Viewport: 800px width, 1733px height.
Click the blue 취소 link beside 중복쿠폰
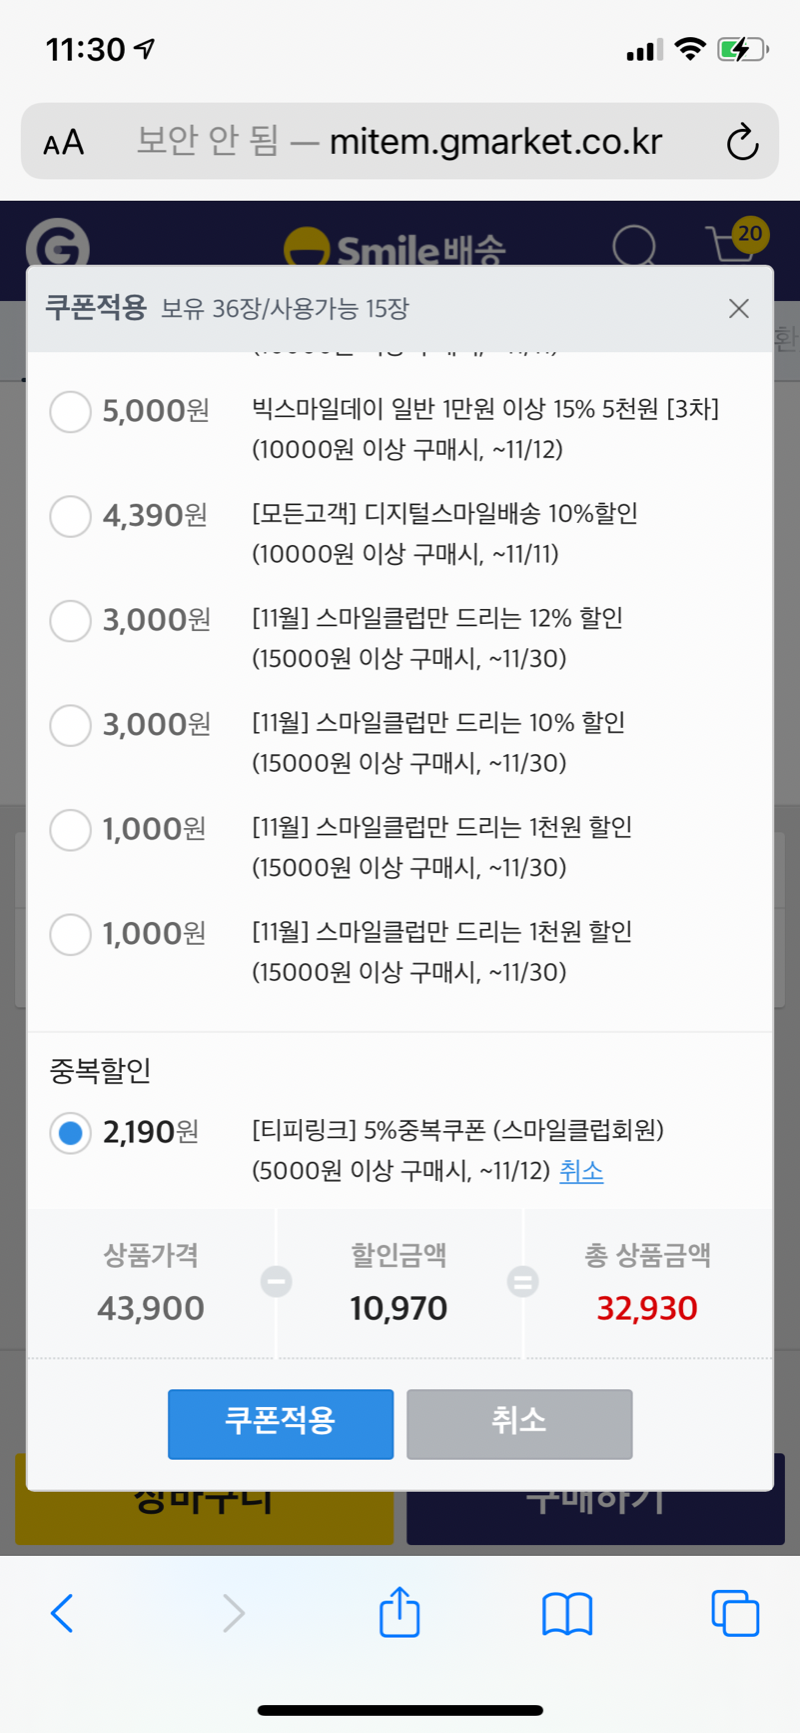tap(581, 1171)
